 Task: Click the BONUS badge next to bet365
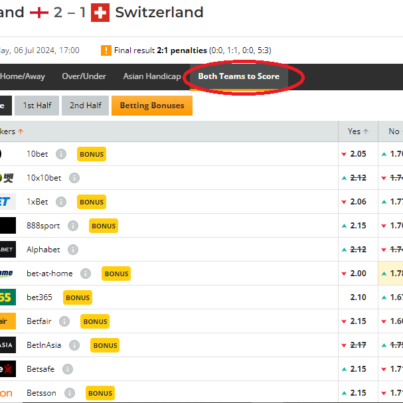click(x=78, y=297)
